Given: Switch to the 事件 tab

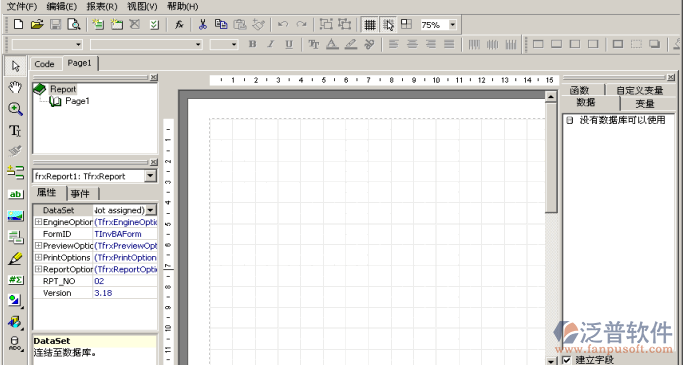Looking at the screenshot, I should coord(81,193).
